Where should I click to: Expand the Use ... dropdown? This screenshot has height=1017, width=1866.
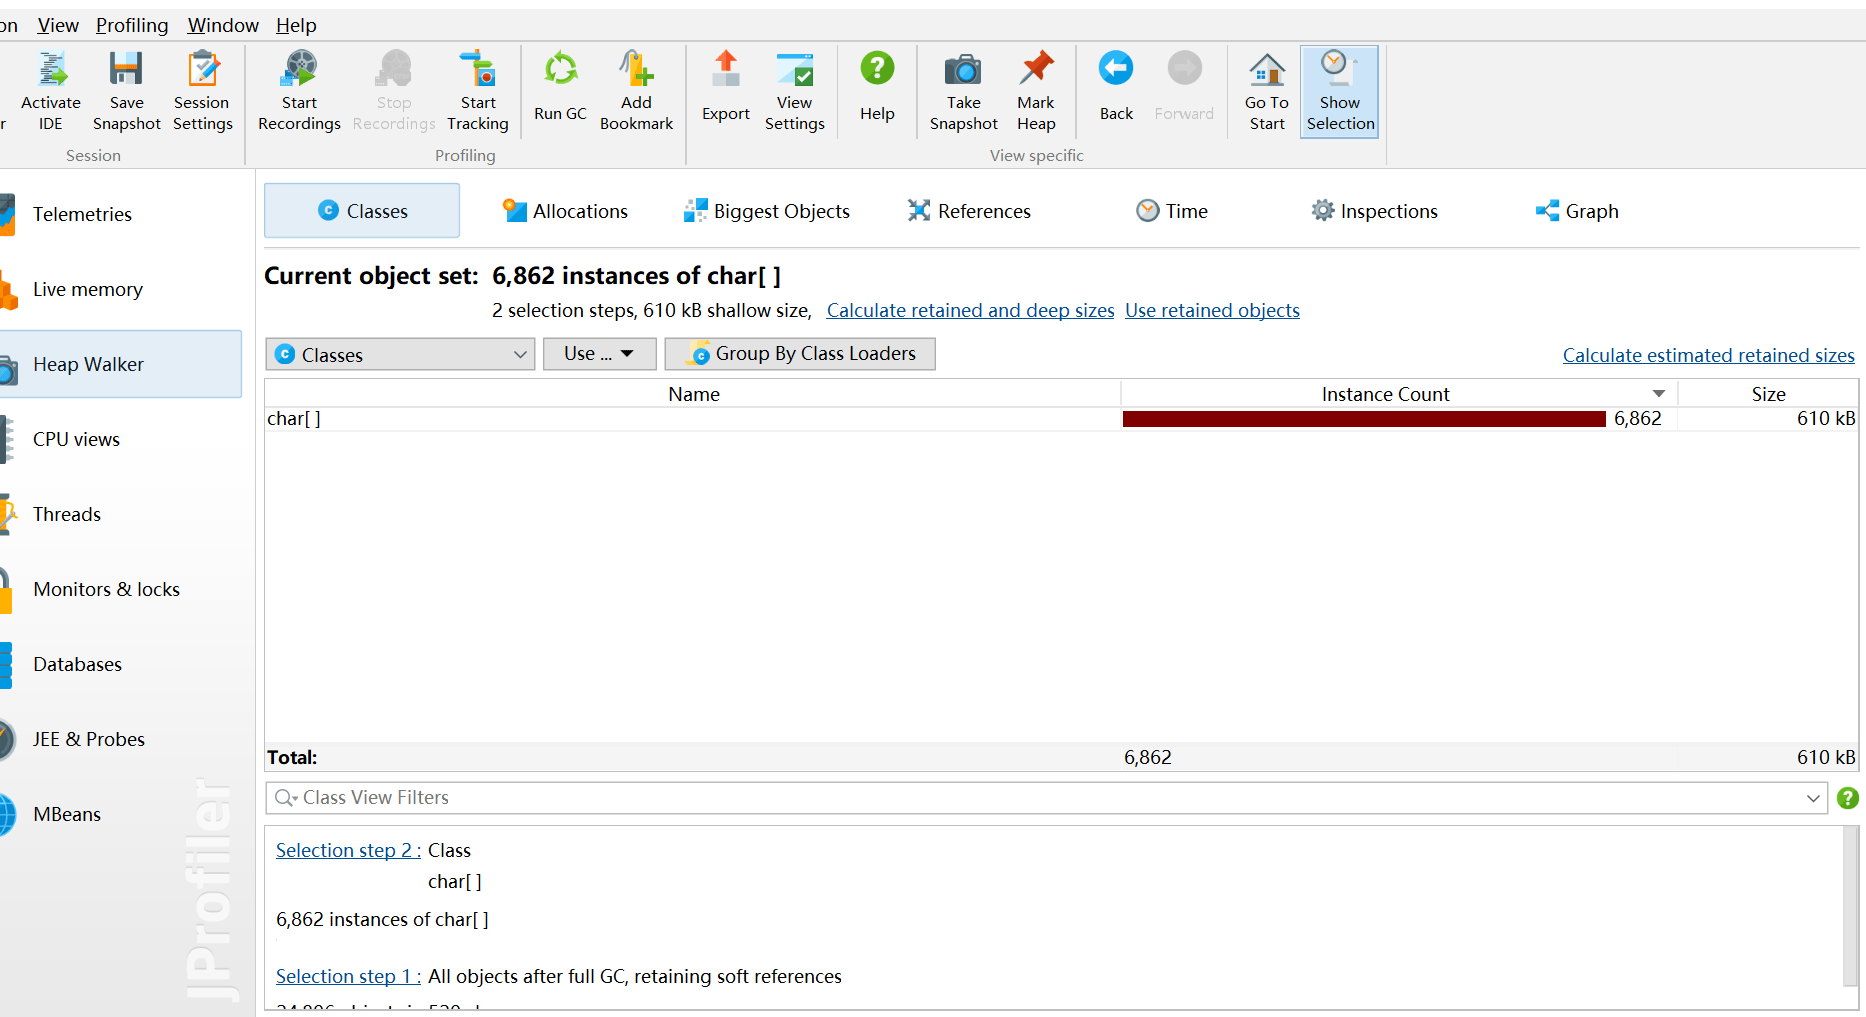[x=599, y=354]
